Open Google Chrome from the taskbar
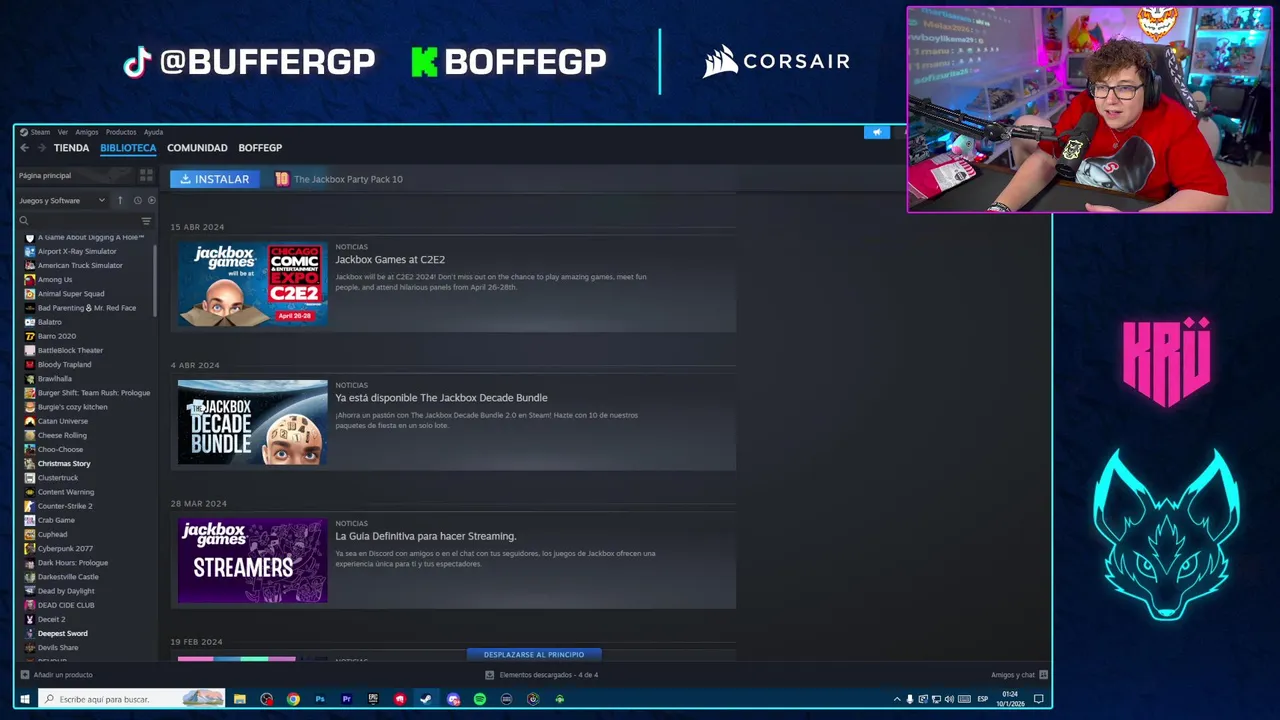Viewport: 1280px width, 720px height. pos(293,699)
